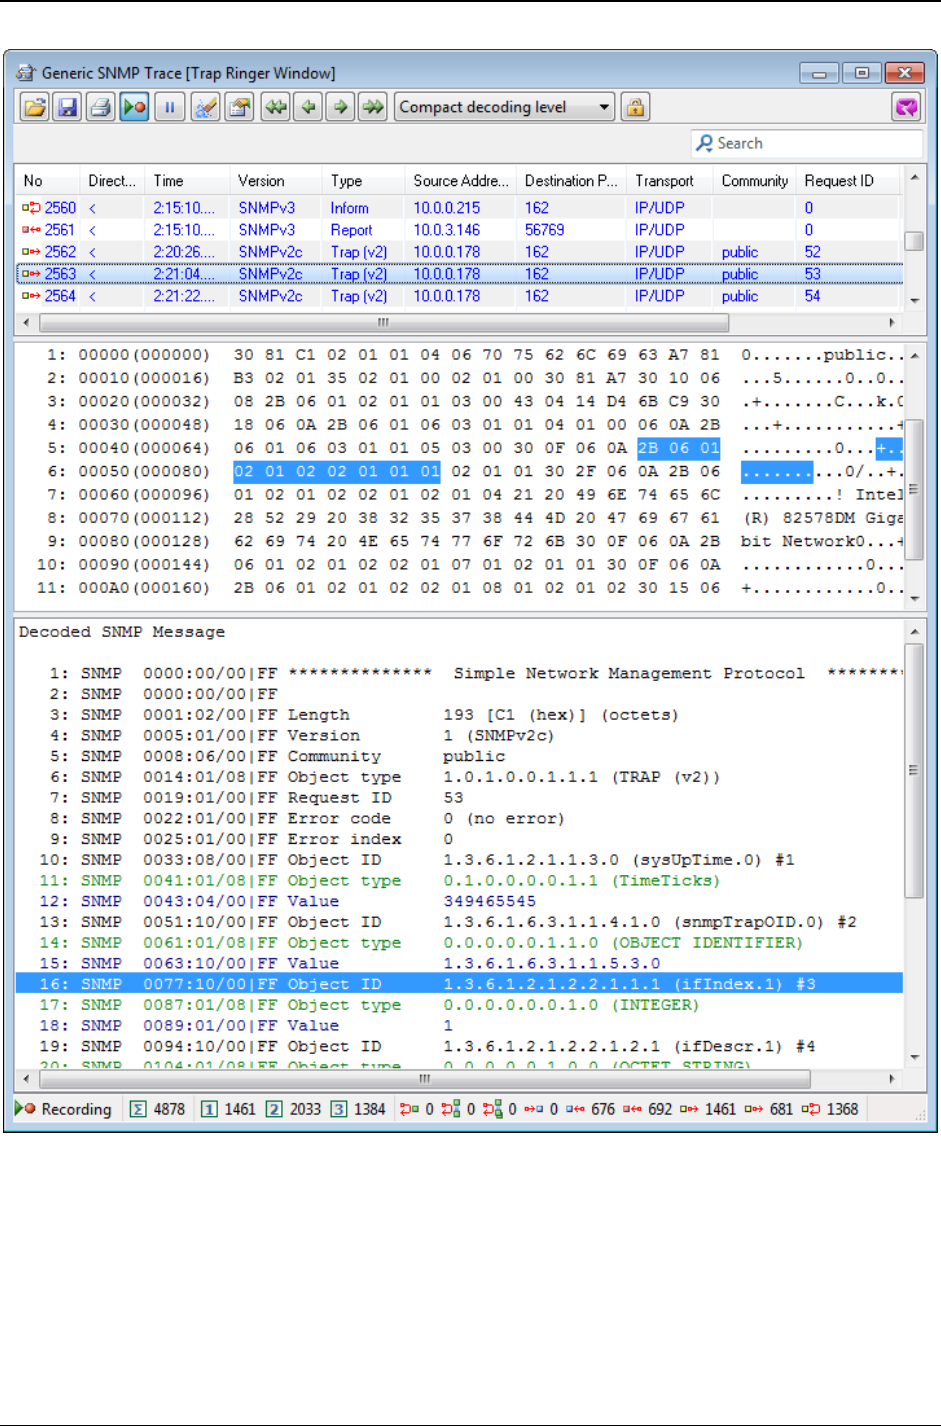This screenshot has height=1426, width=941.
Task: Focus the Search field
Action: pos(806,143)
